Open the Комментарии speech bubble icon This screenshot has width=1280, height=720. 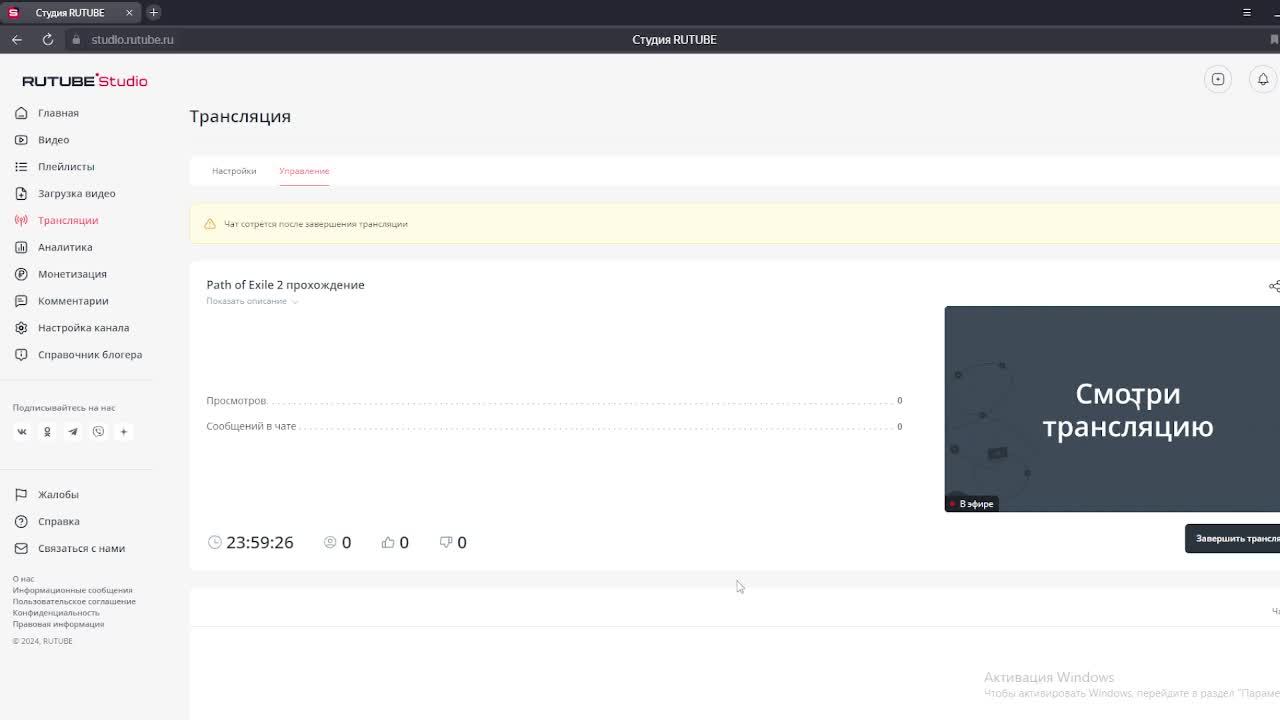coord(21,301)
